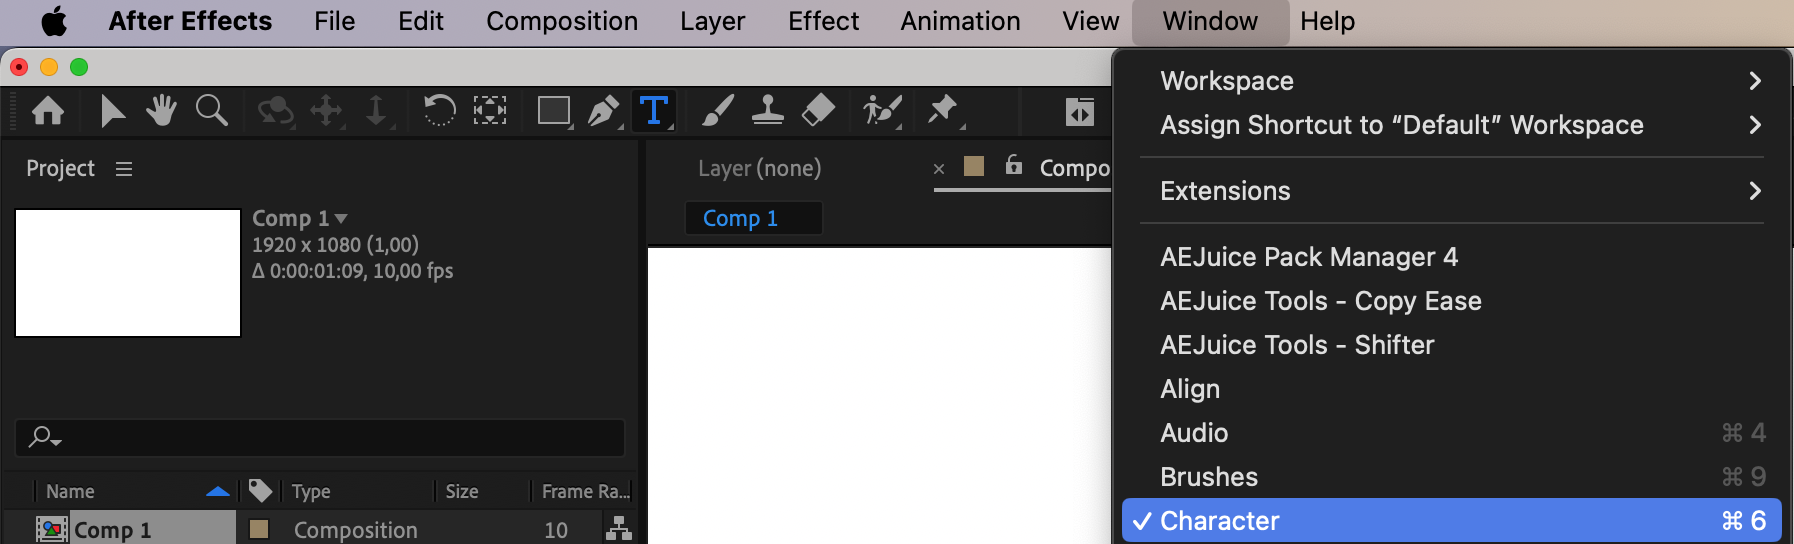Select the Hand tool

[x=161, y=110]
